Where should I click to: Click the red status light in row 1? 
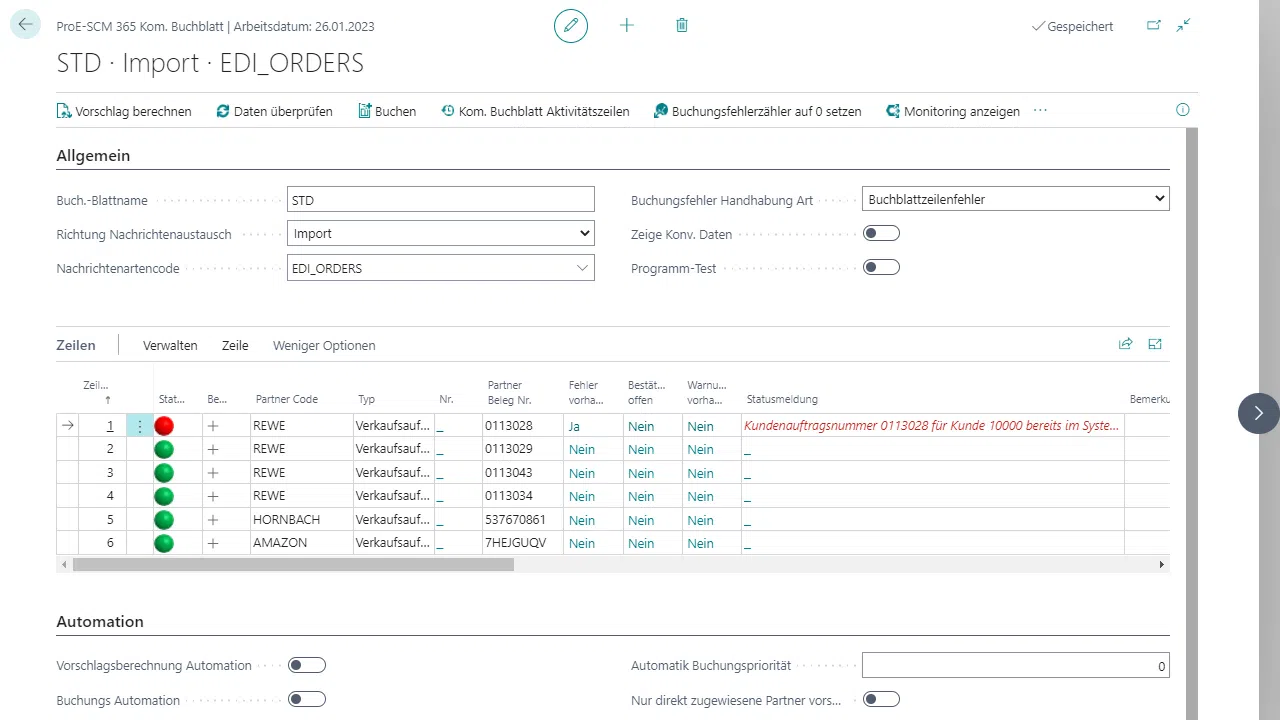pyautogui.click(x=164, y=426)
